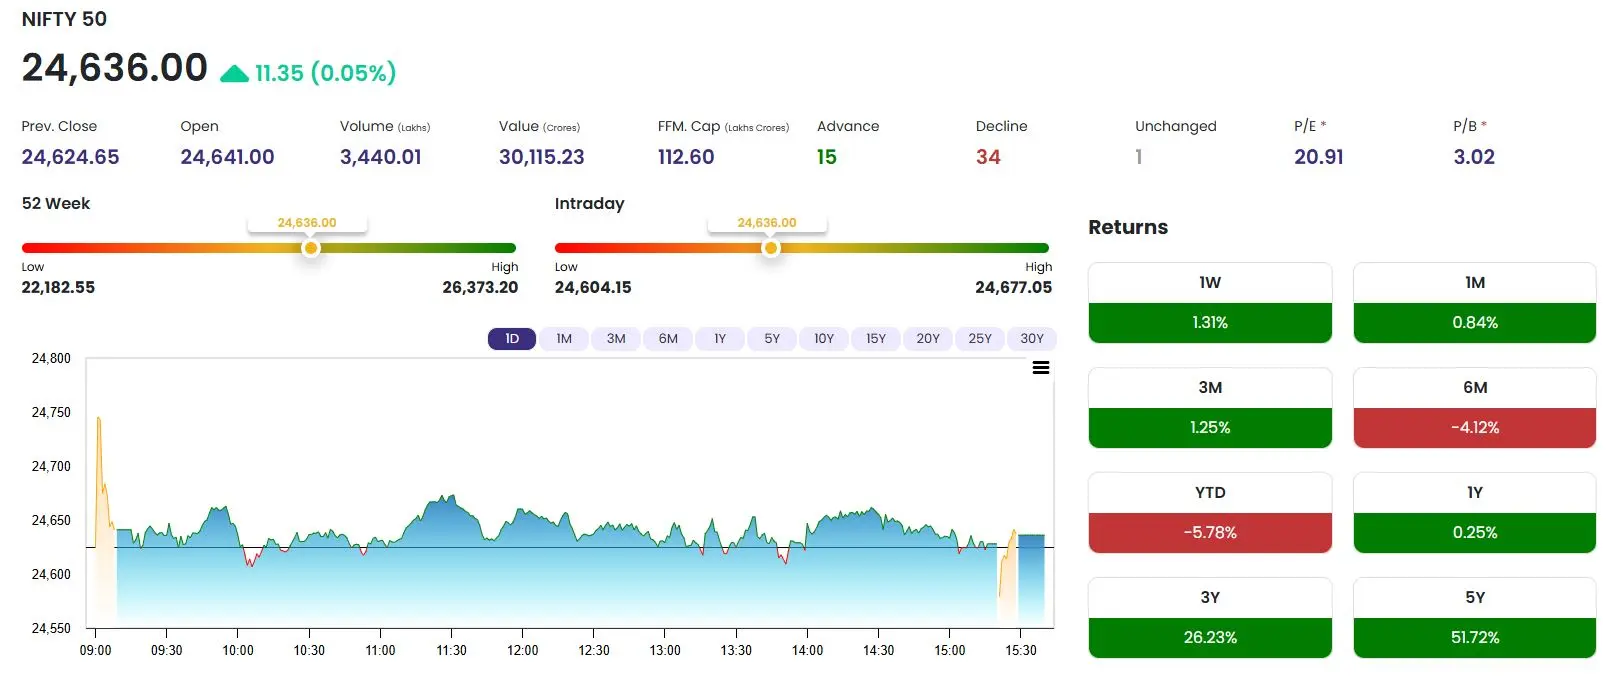The width and height of the screenshot is (1614, 683).
Task: Open the YTD returns card
Action: [1210, 513]
